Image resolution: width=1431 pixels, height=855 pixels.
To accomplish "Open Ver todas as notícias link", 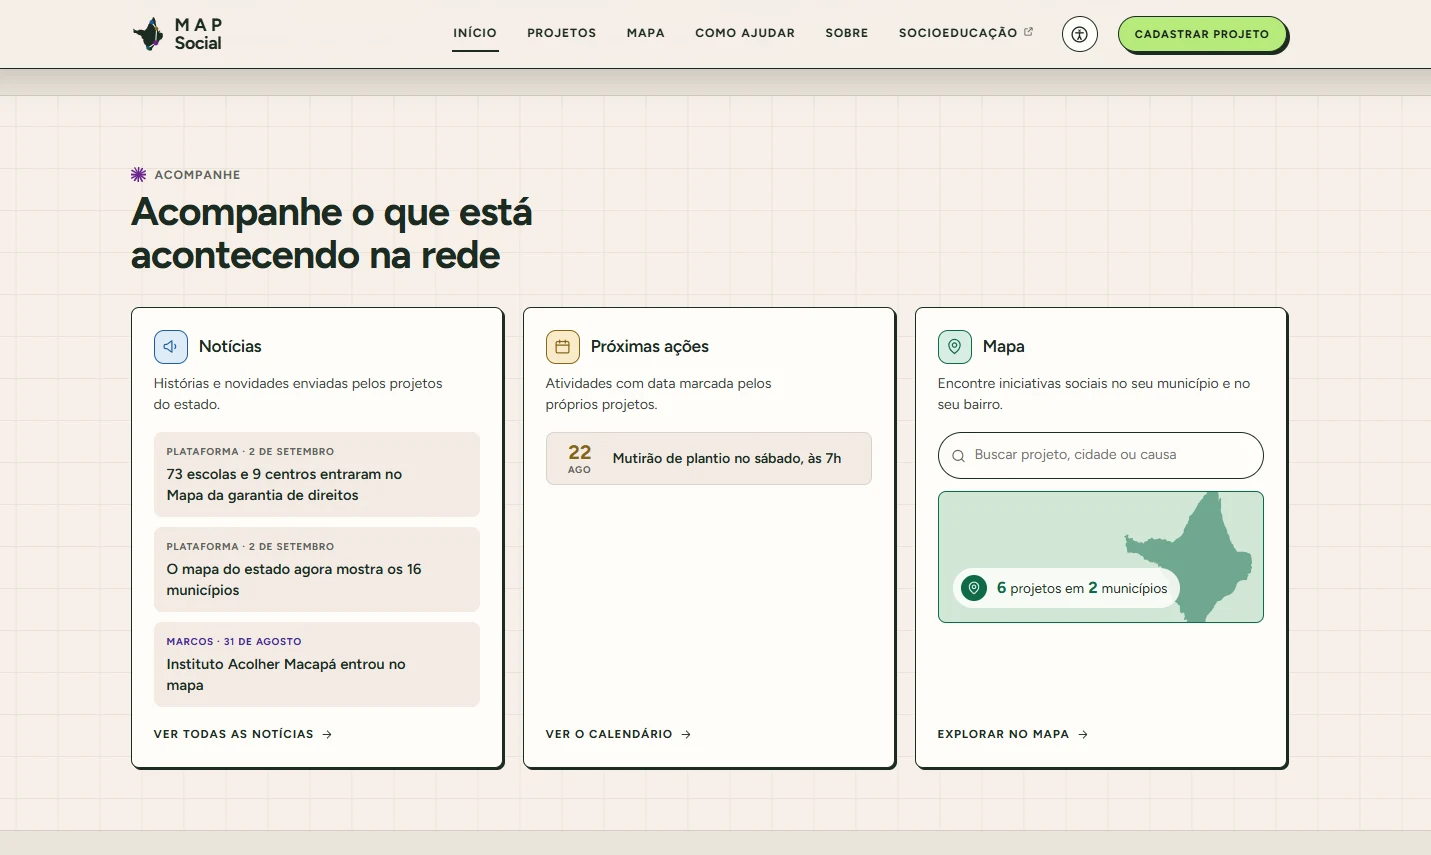I will pyautogui.click(x=243, y=734).
